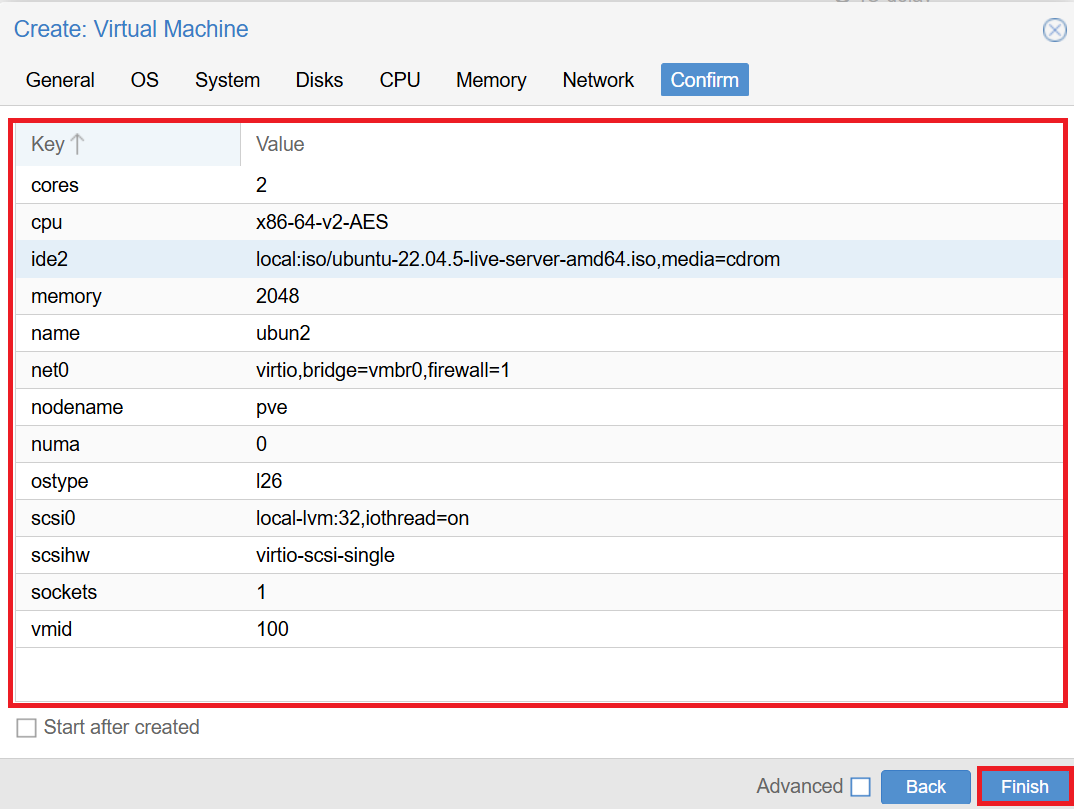Open the OS tab
This screenshot has width=1074, height=809.
pyautogui.click(x=145, y=80)
